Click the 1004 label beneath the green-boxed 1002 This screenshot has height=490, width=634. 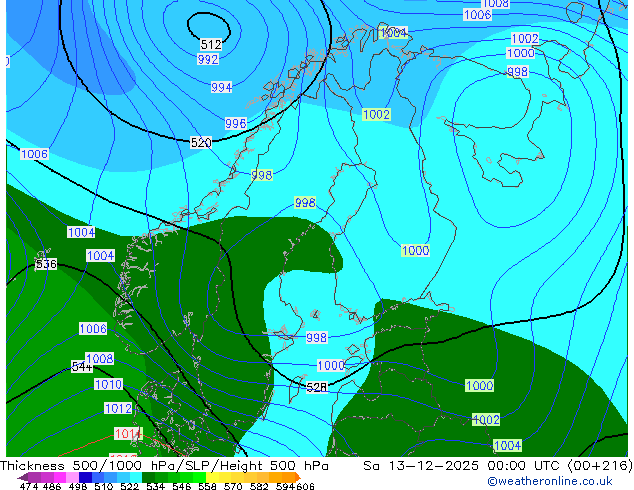[507, 446]
